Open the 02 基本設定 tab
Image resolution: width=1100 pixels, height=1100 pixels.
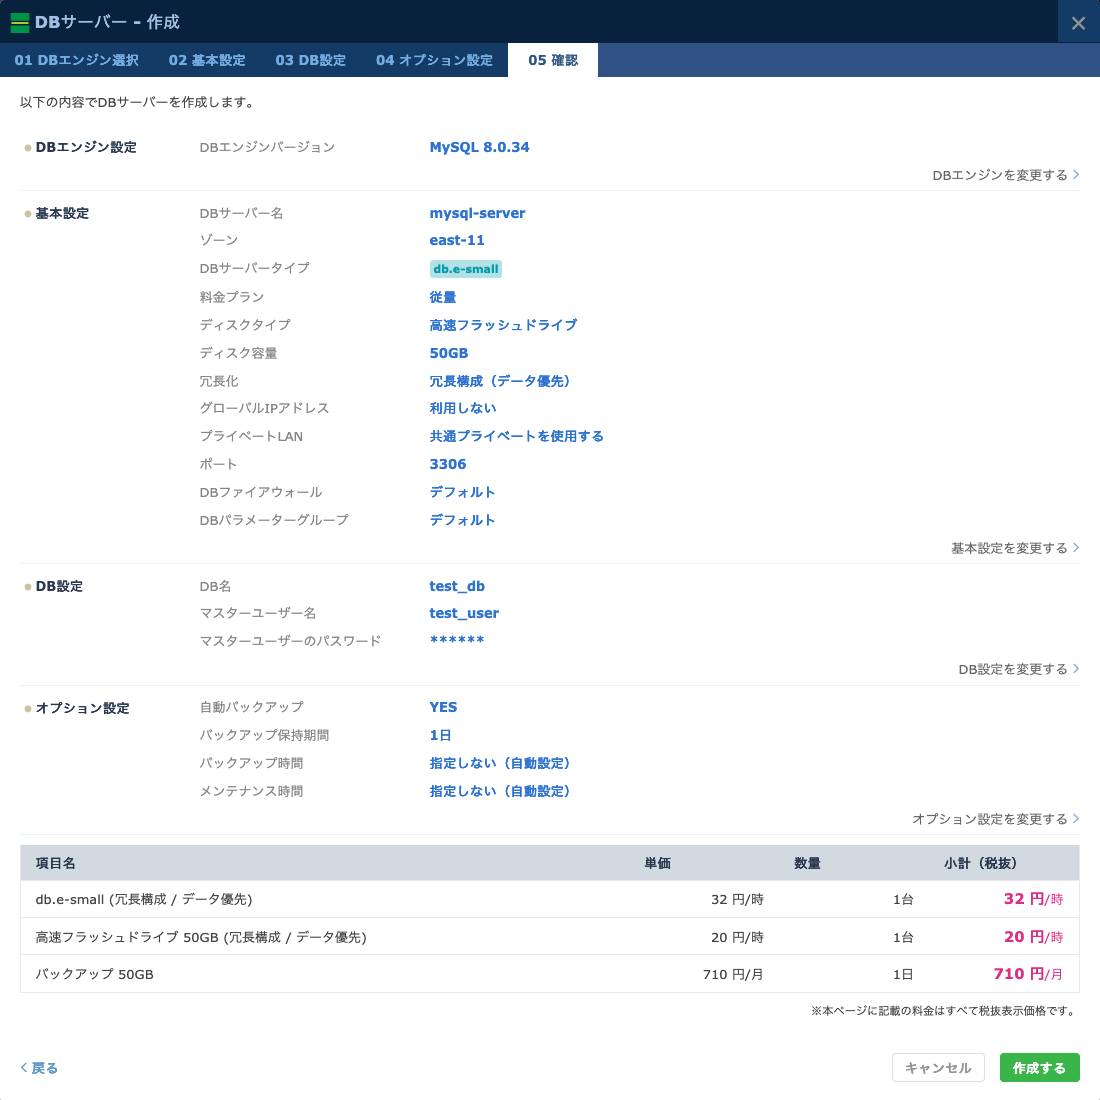[207, 60]
